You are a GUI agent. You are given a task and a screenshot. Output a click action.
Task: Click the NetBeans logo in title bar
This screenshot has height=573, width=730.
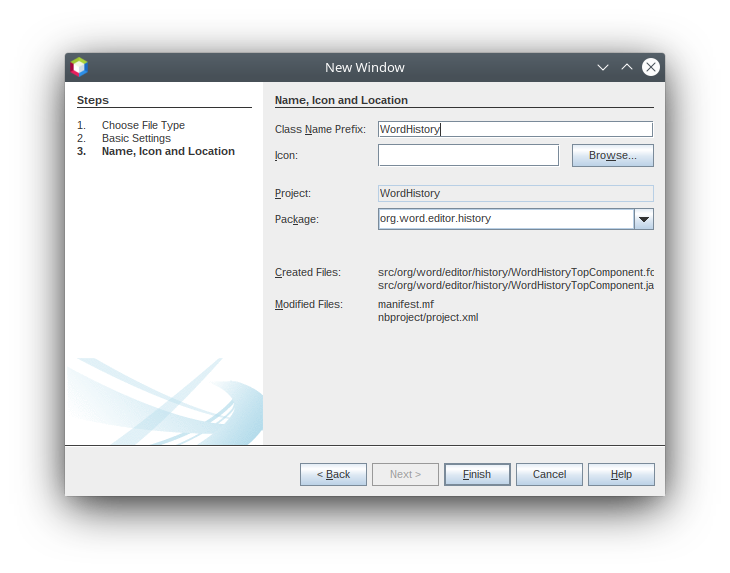point(79,67)
